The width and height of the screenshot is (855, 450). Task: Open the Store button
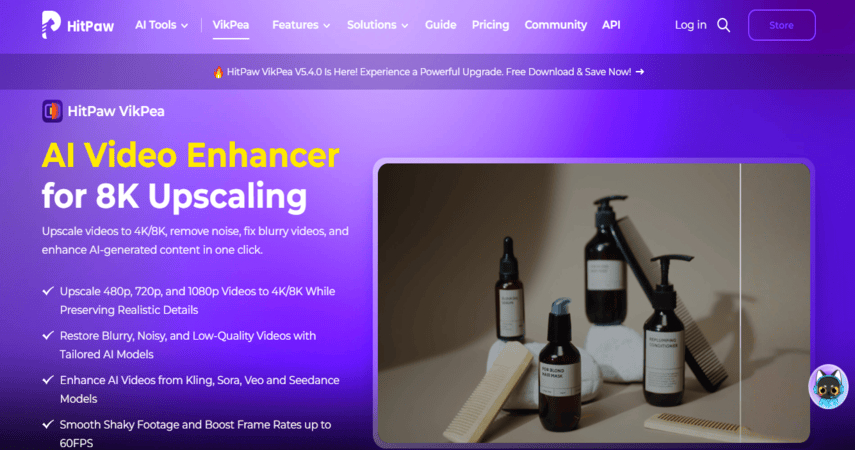781,25
